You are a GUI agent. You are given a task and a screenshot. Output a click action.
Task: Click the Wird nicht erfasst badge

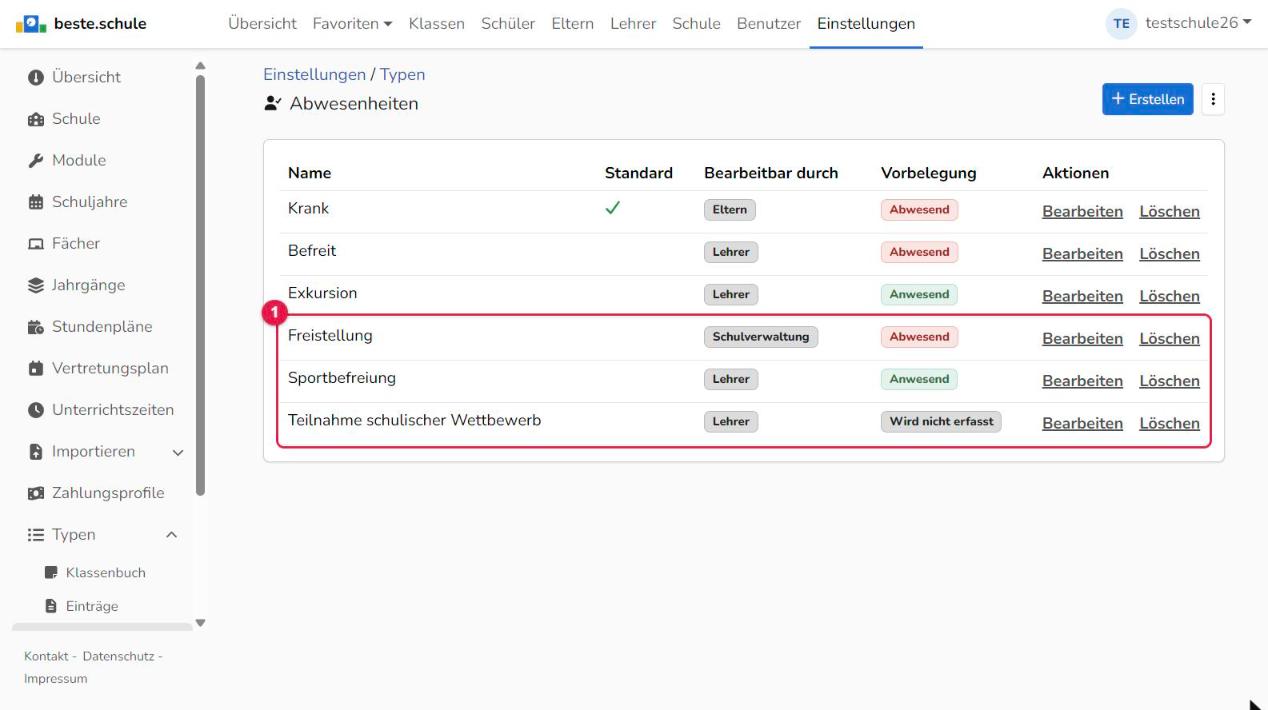pos(941,422)
